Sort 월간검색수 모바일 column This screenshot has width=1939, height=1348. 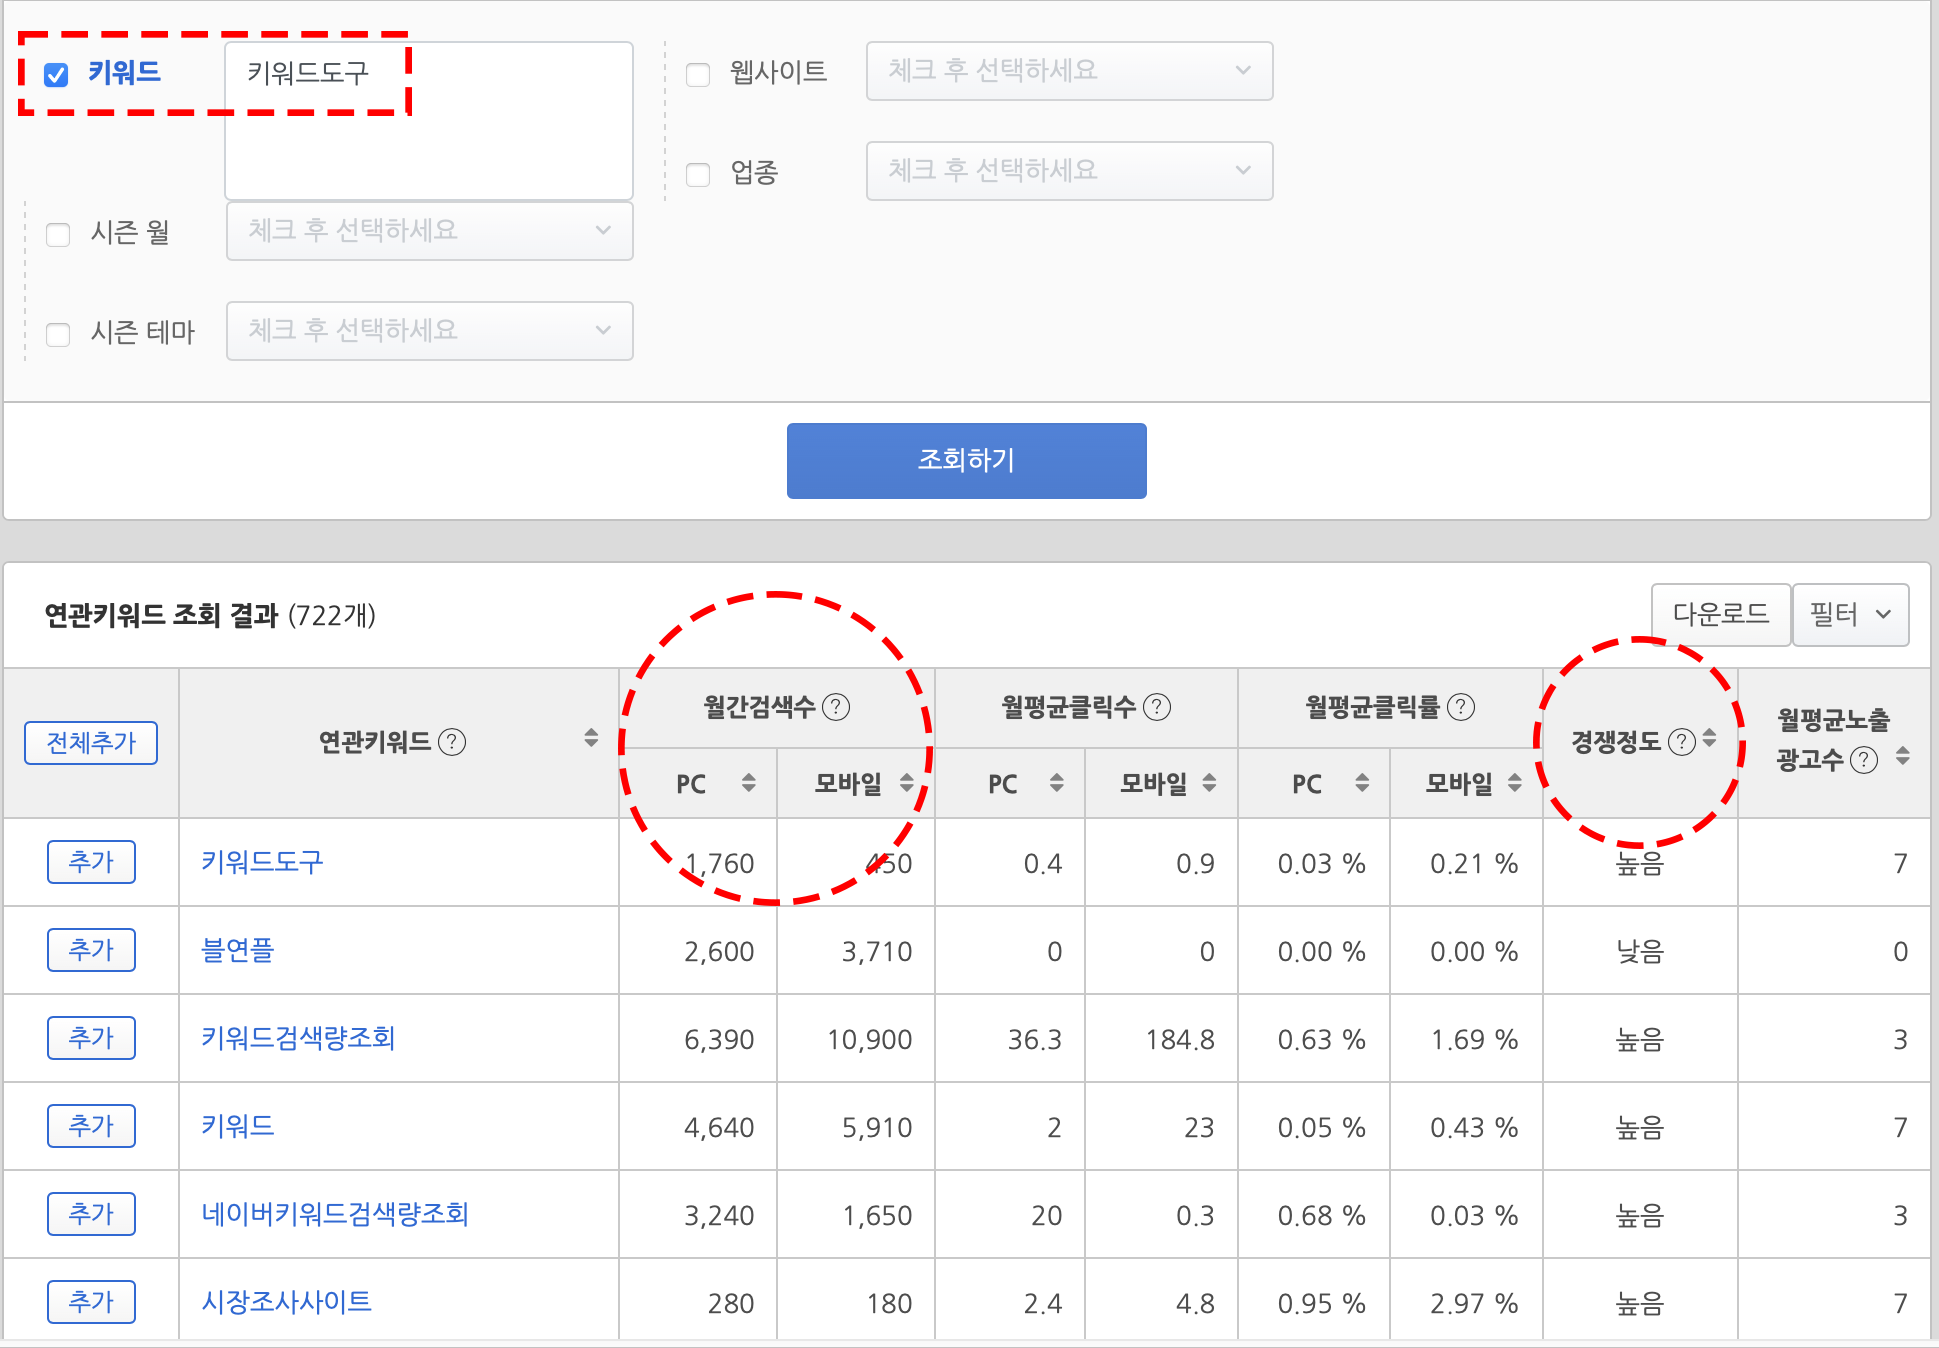tap(906, 783)
